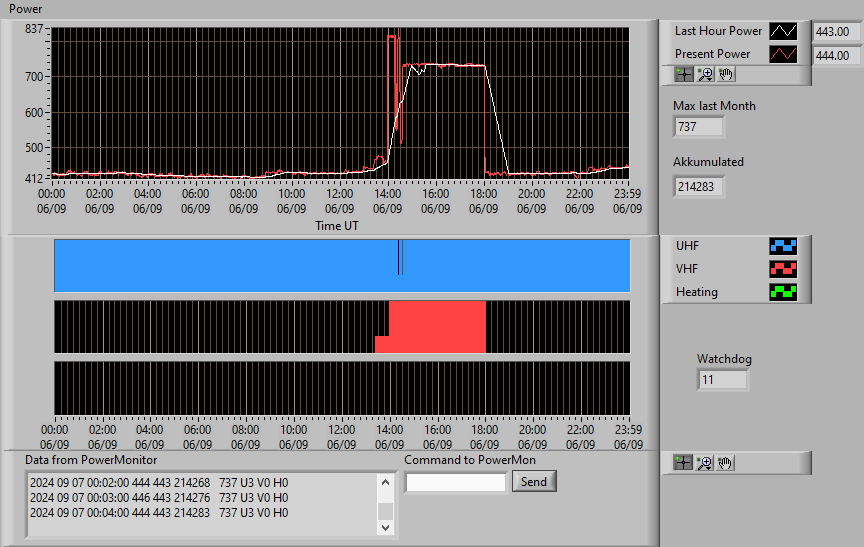The height and width of the screenshot is (547, 864).
Task: Click the red VHF active block in chart
Action: (x=437, y=327)
